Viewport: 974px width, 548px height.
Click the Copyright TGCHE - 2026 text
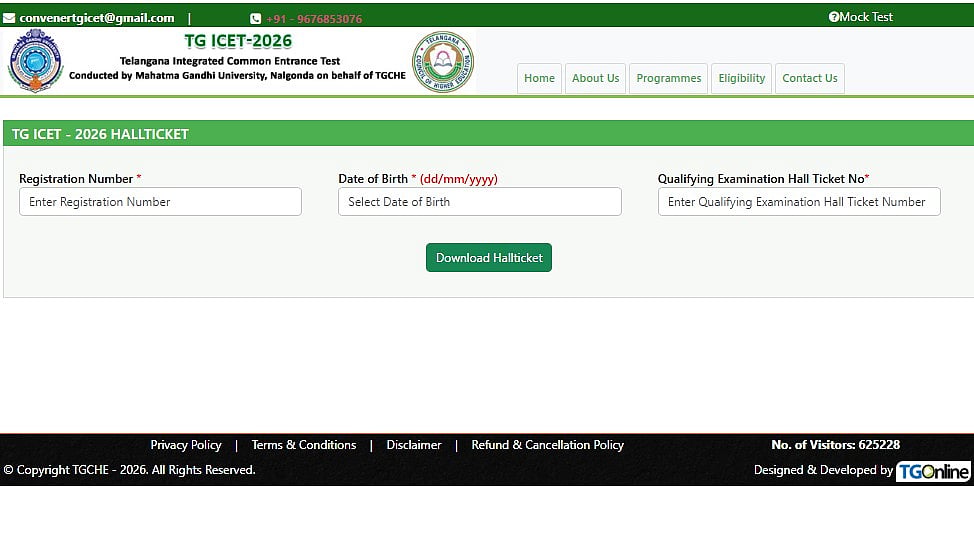click(129, 470)
